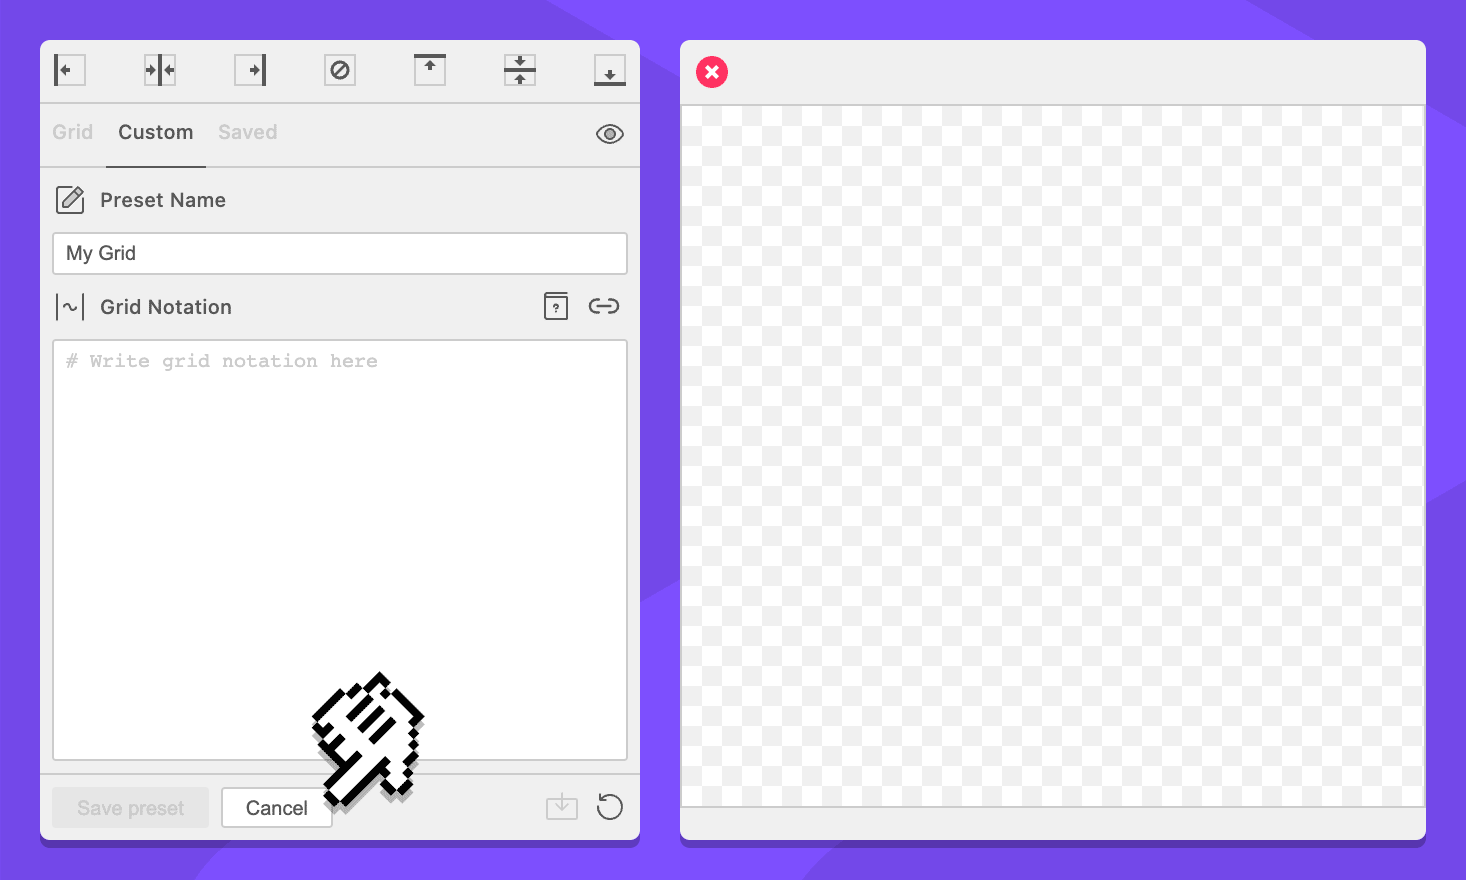Select the Custom tab
Viewport: 1466px width, 880px height.
[x=156, y=132]
